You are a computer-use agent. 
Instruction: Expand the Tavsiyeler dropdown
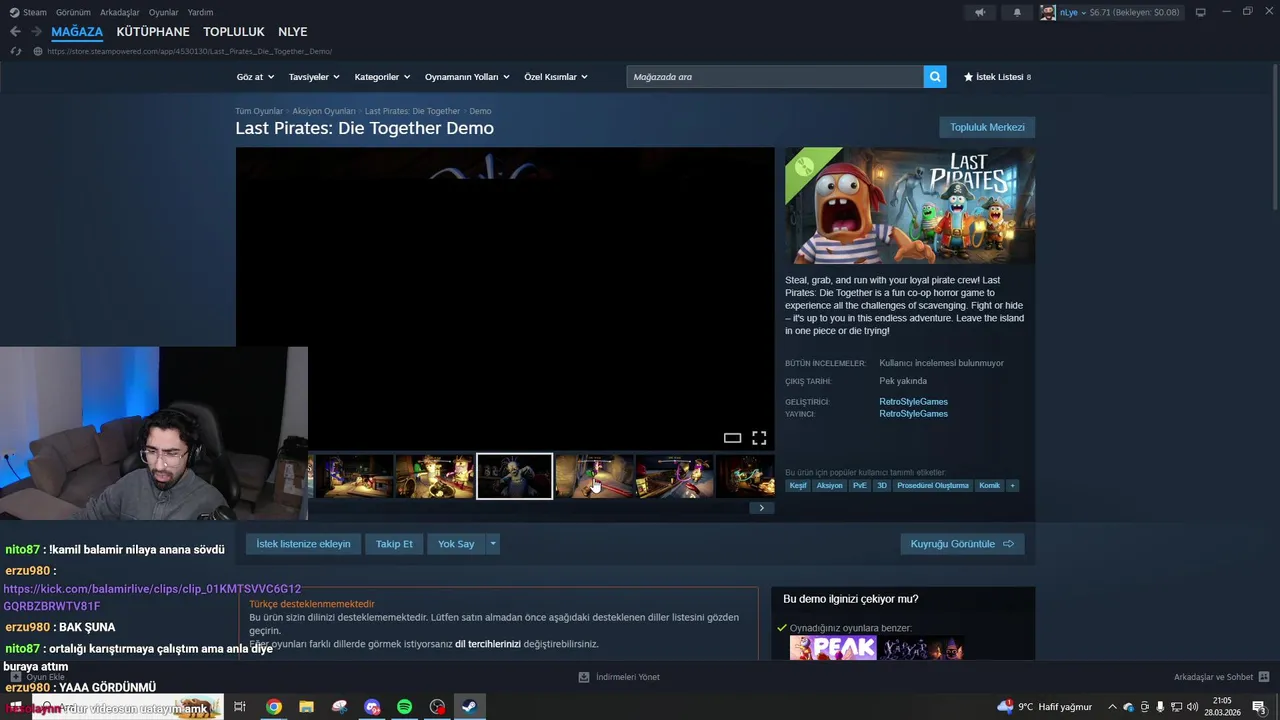coord(314,77)
